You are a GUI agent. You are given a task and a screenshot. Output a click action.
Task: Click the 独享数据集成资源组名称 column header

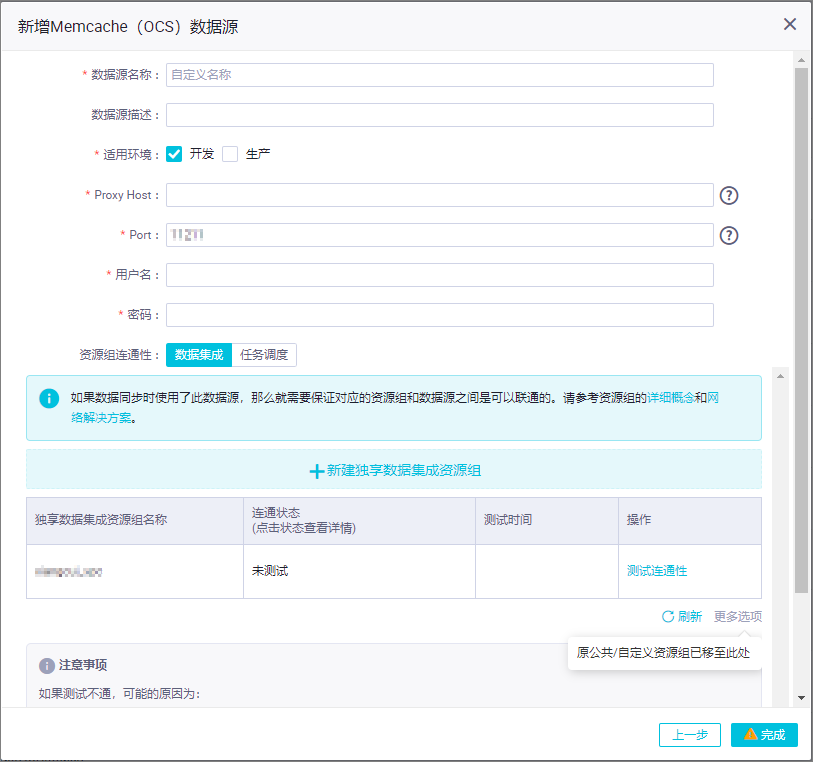click(135, 520)
